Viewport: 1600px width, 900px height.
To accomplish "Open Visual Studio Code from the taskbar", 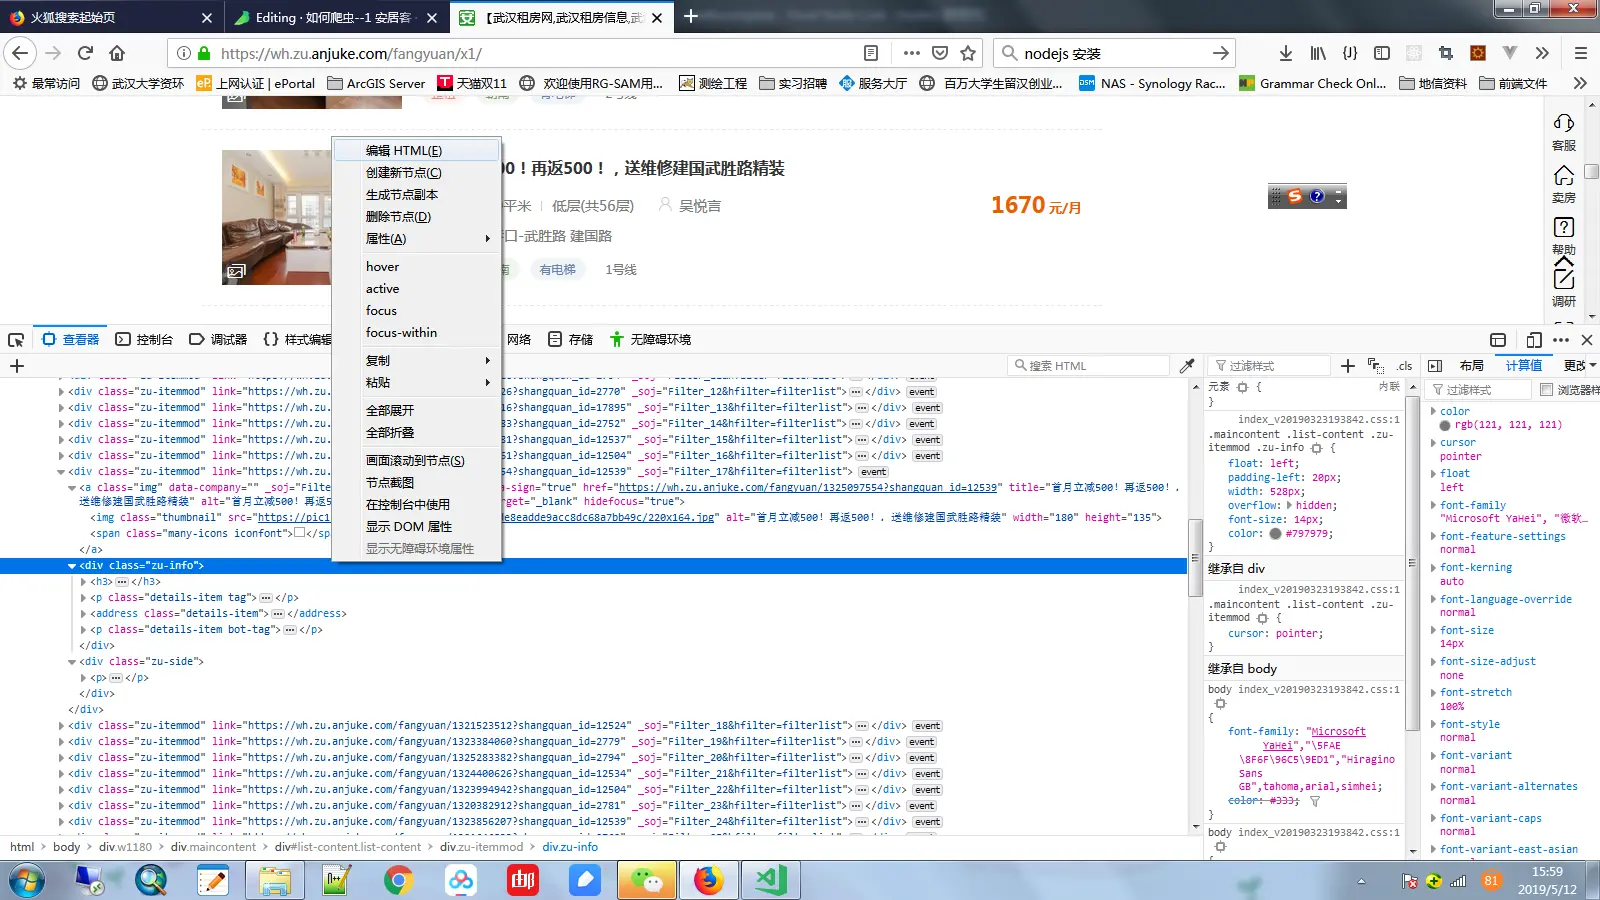I will [770, 881].
